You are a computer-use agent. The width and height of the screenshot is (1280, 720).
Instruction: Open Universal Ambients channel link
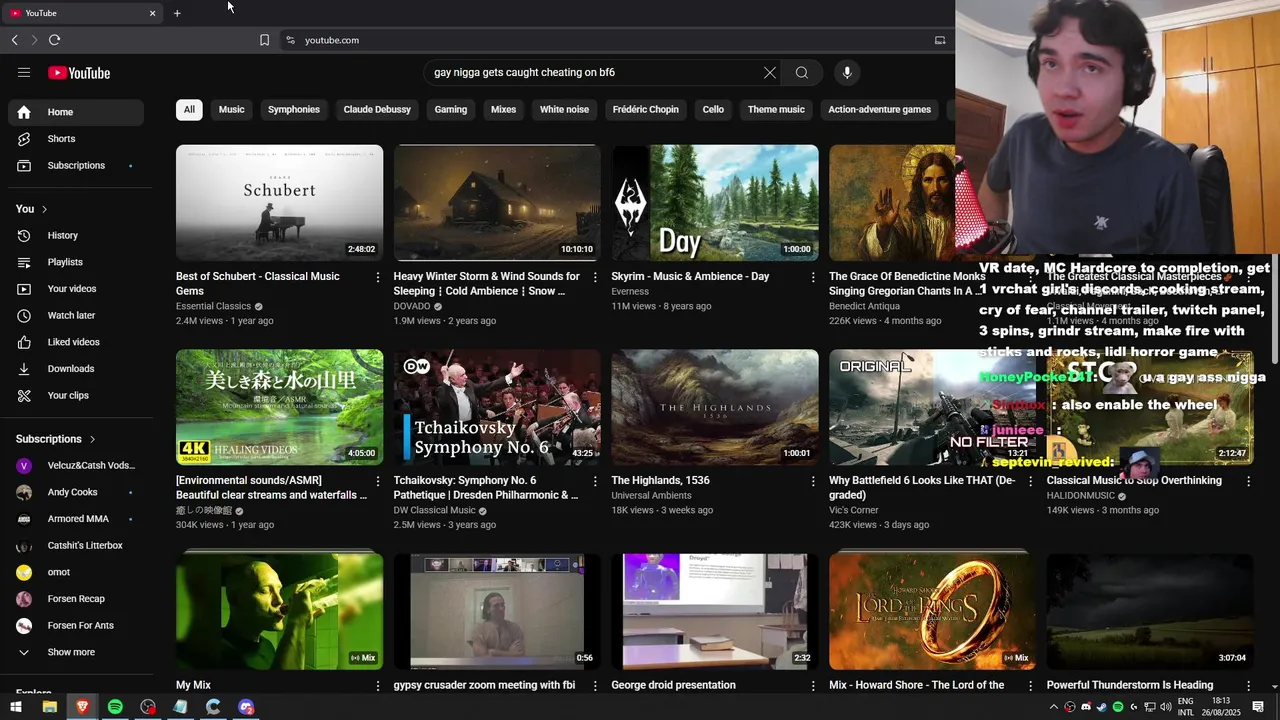point(651,495)
